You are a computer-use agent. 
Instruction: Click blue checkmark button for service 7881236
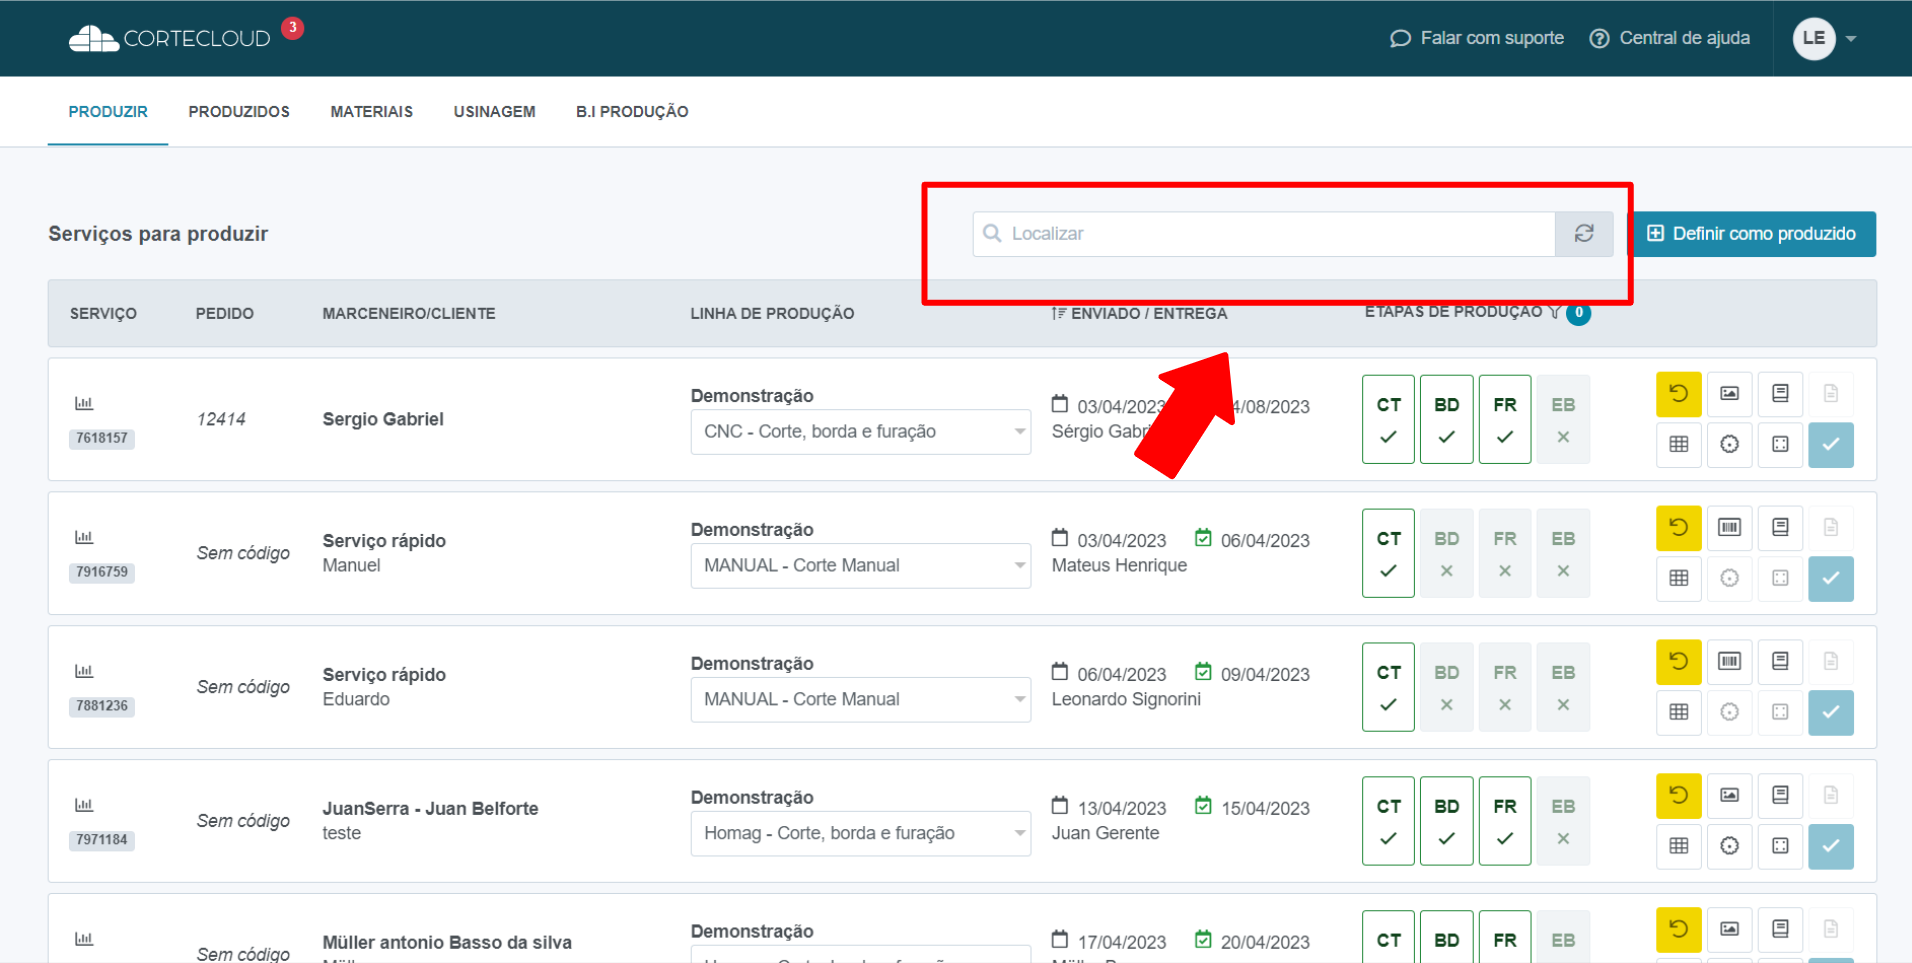(1830, 713)
